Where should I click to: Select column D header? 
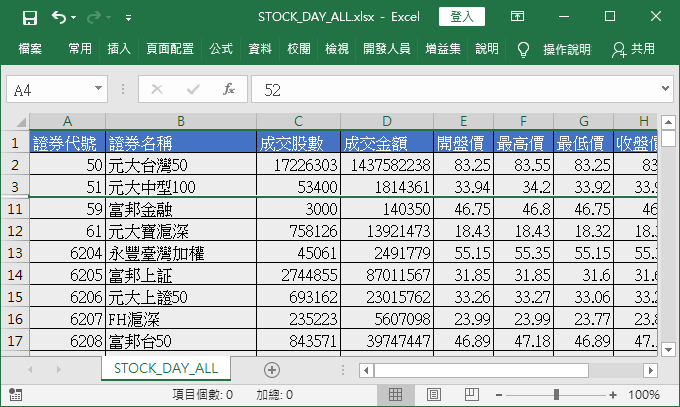click(387, 121)
